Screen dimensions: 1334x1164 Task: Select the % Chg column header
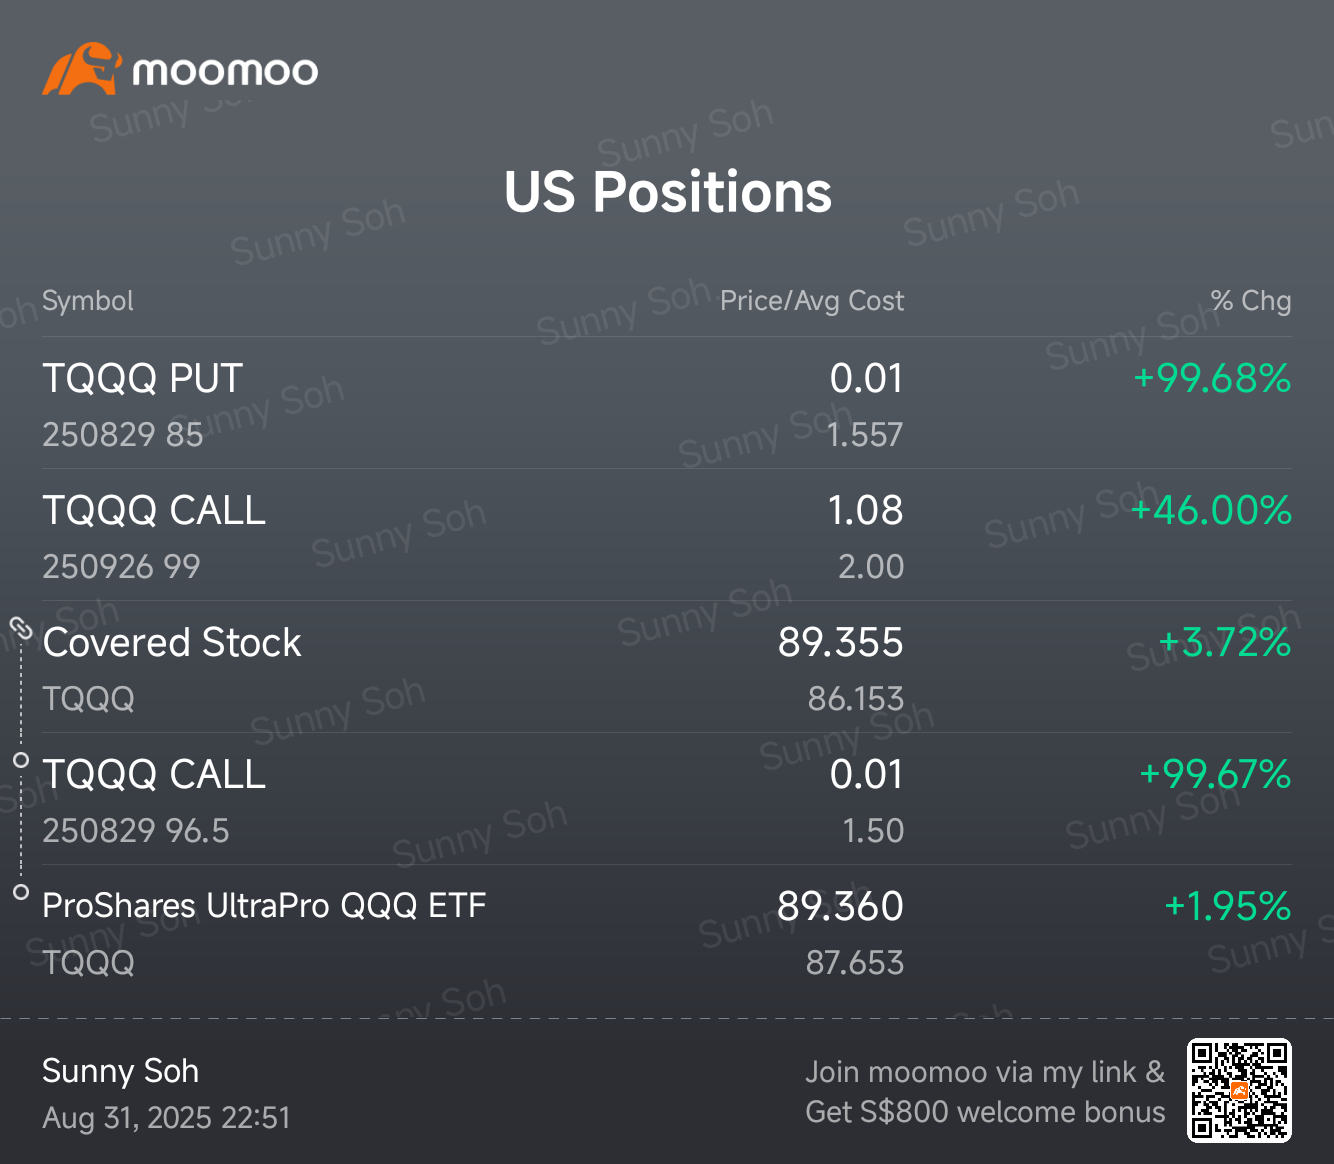(x=1250, y=301)
